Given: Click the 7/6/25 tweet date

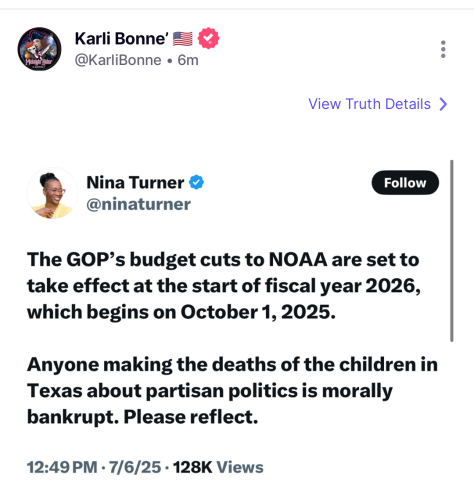Looking at the screenshot, I should pyautogui.click(x=135, y=467).
